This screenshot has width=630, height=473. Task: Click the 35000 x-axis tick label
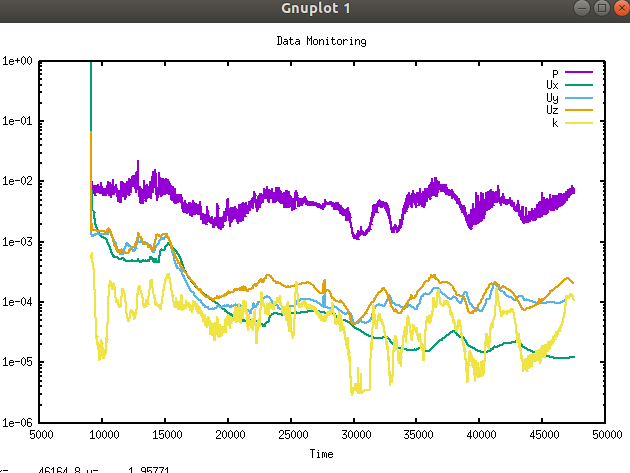pyautogui.click(x=418, y=435)
